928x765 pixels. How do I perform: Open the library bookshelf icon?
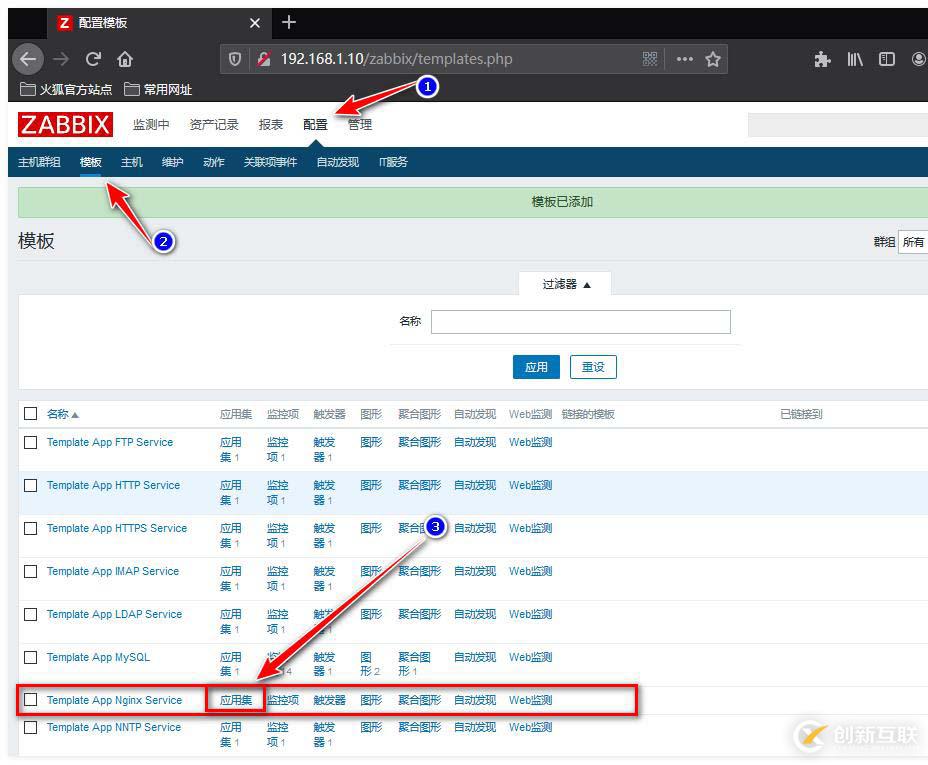(x=855, y=59)
